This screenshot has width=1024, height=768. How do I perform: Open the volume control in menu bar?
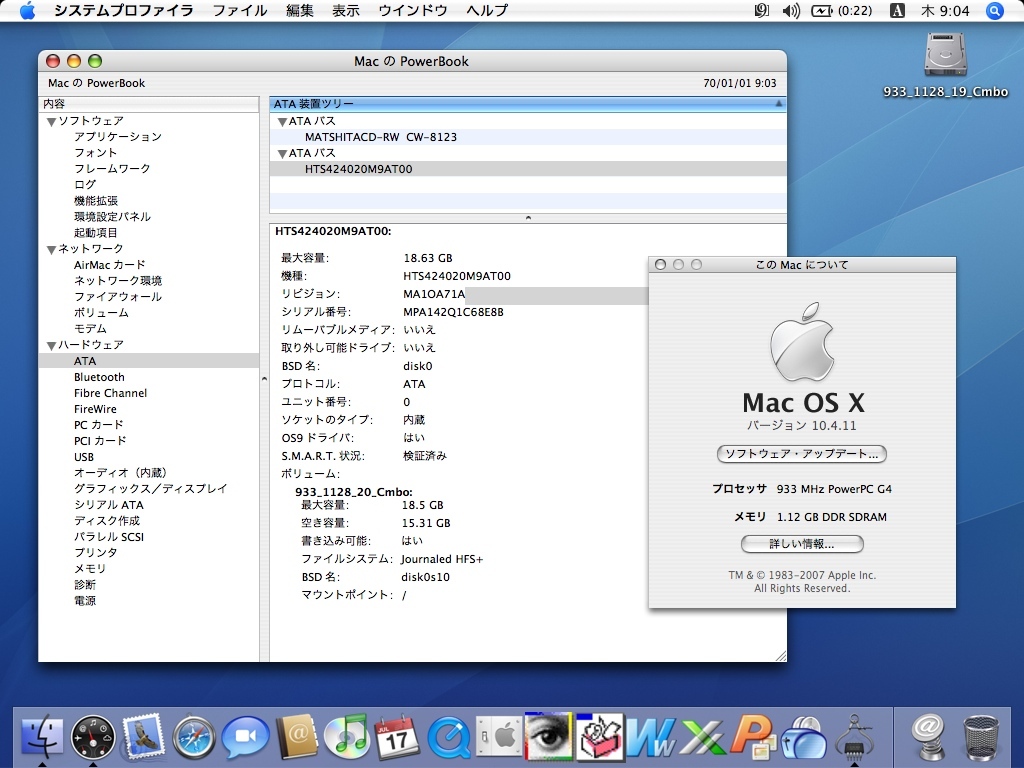pos(791,11)
